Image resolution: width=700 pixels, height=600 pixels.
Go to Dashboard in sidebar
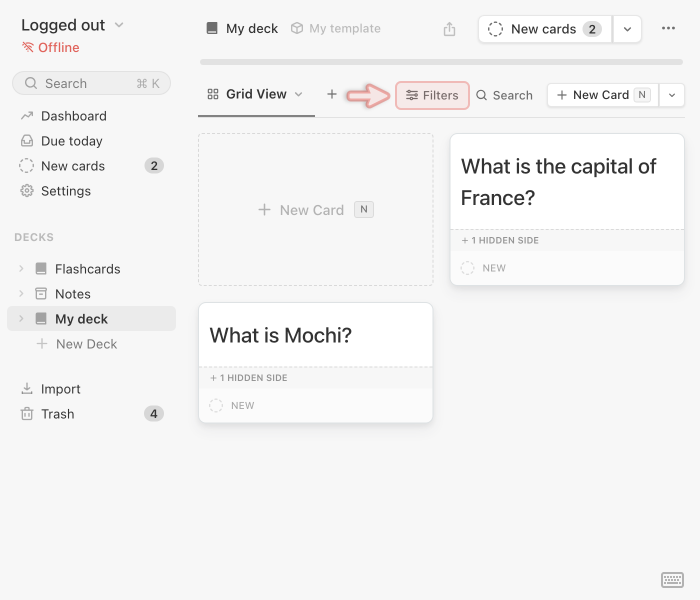(x=73, y=116)
